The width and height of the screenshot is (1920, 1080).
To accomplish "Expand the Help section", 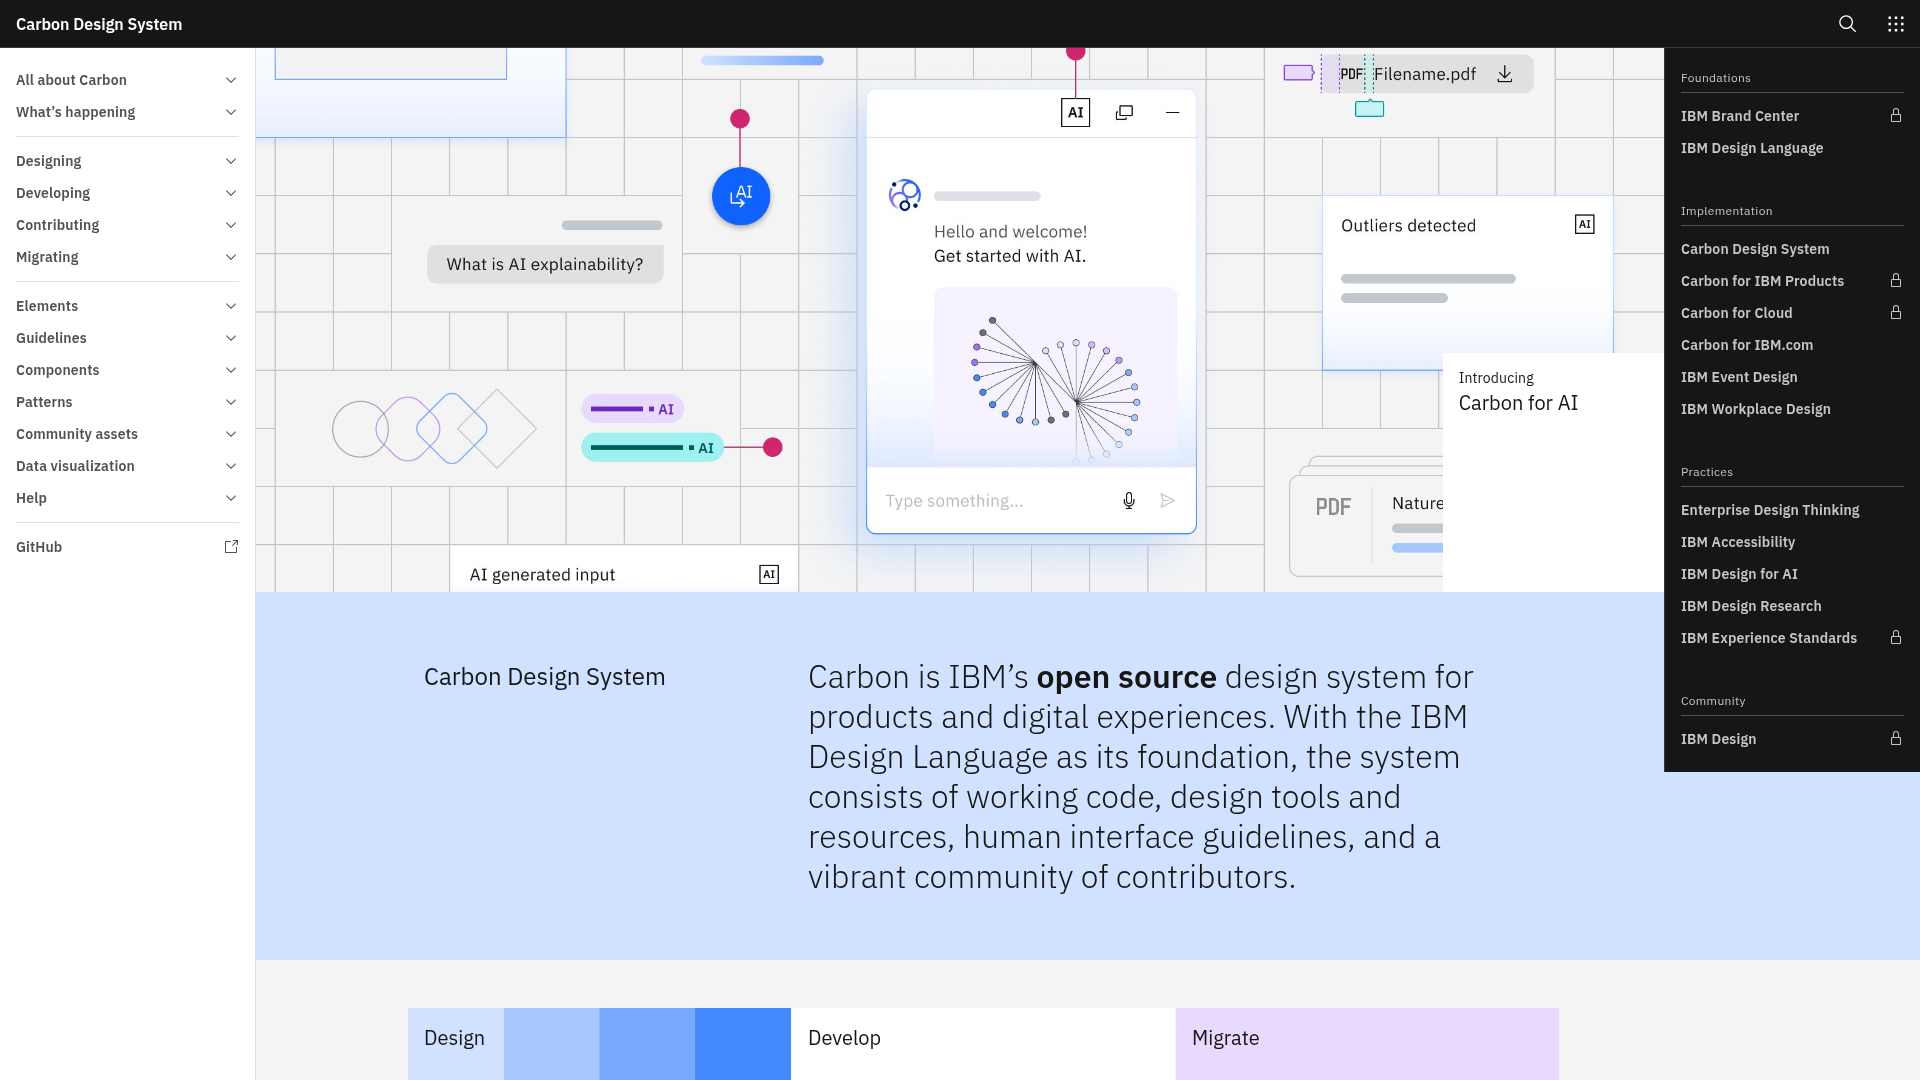I will click(127, 498).
